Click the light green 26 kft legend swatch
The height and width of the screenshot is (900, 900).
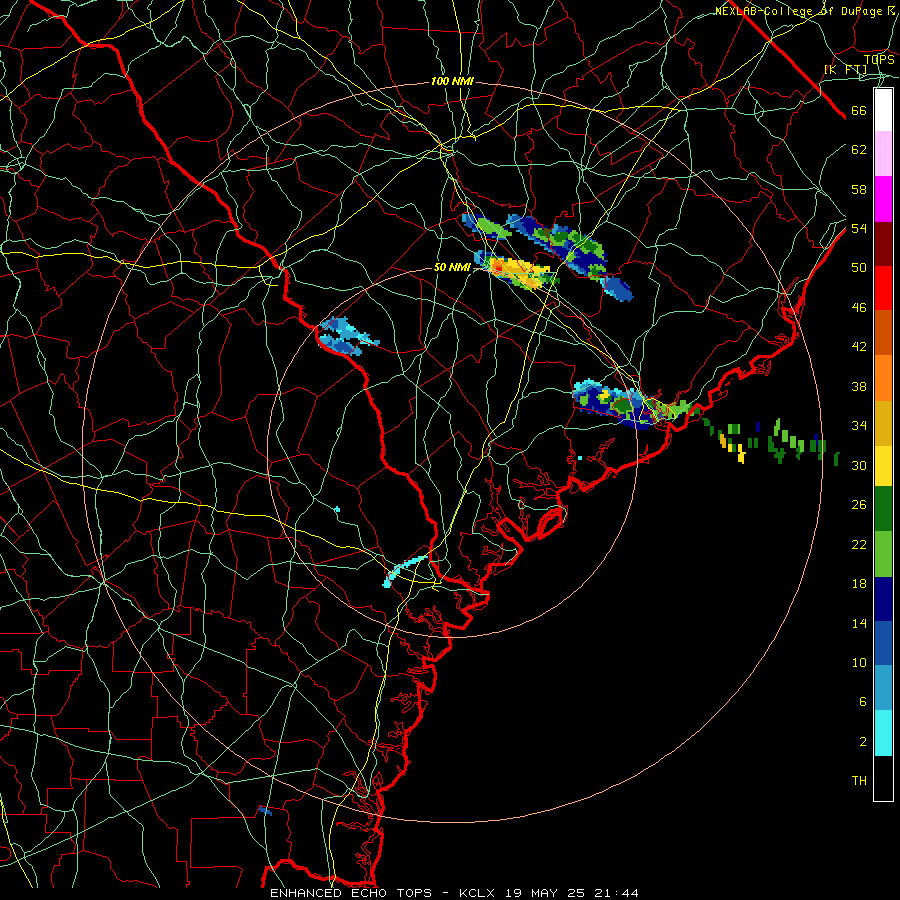(883, 554)
